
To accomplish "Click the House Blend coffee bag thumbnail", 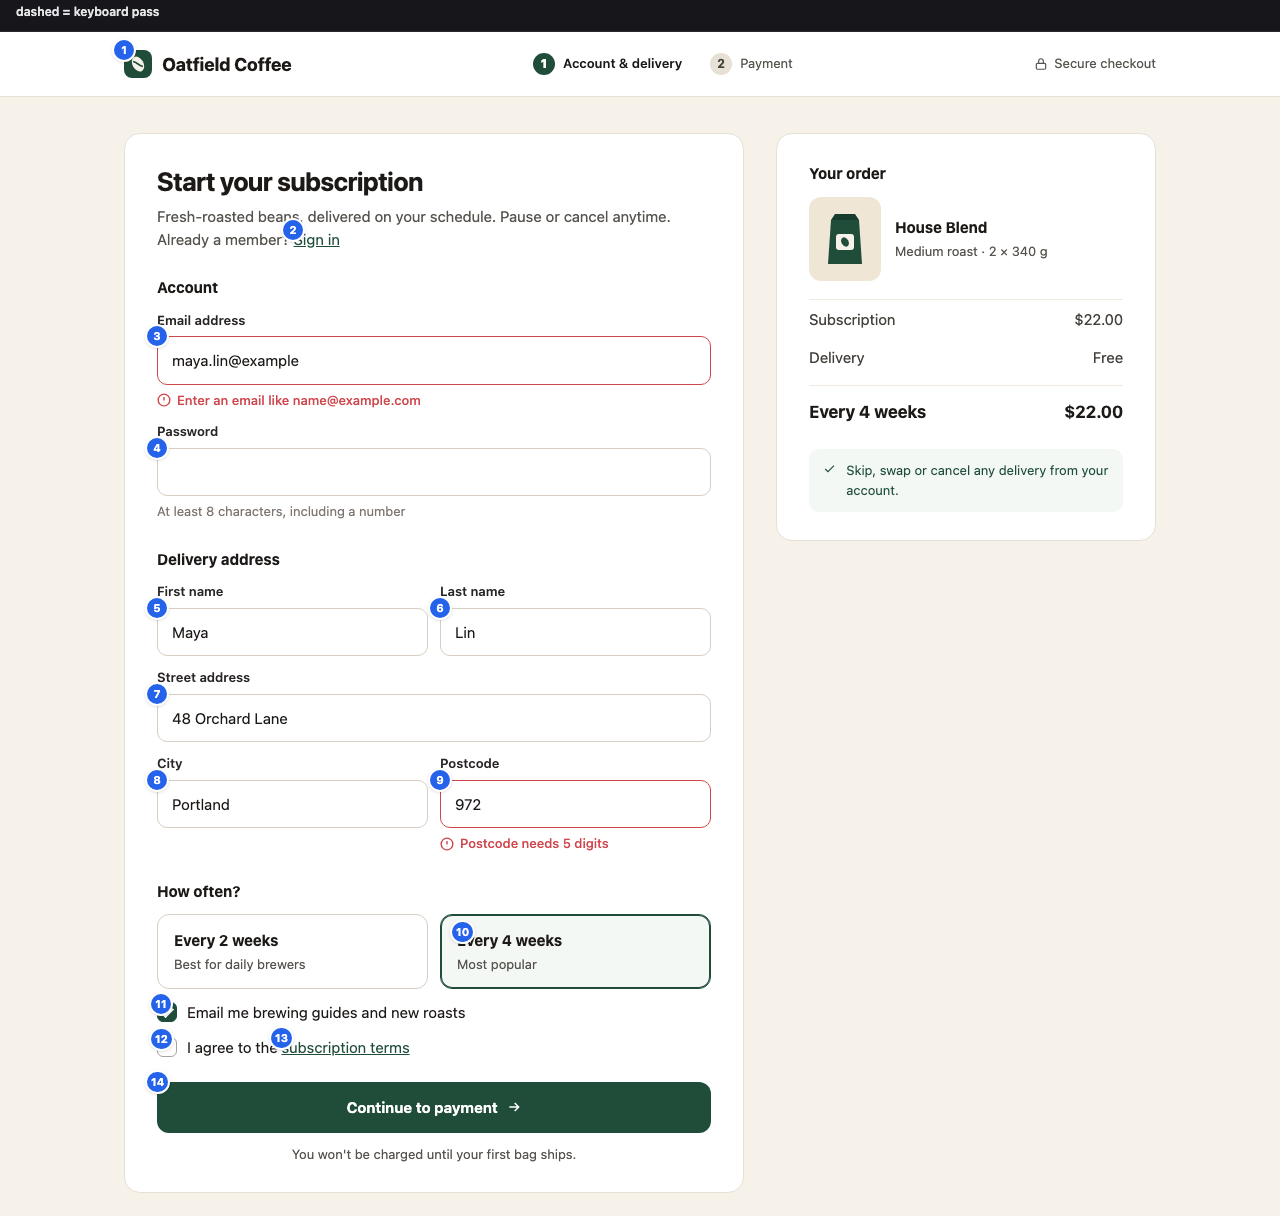I will tap(845, 239).
